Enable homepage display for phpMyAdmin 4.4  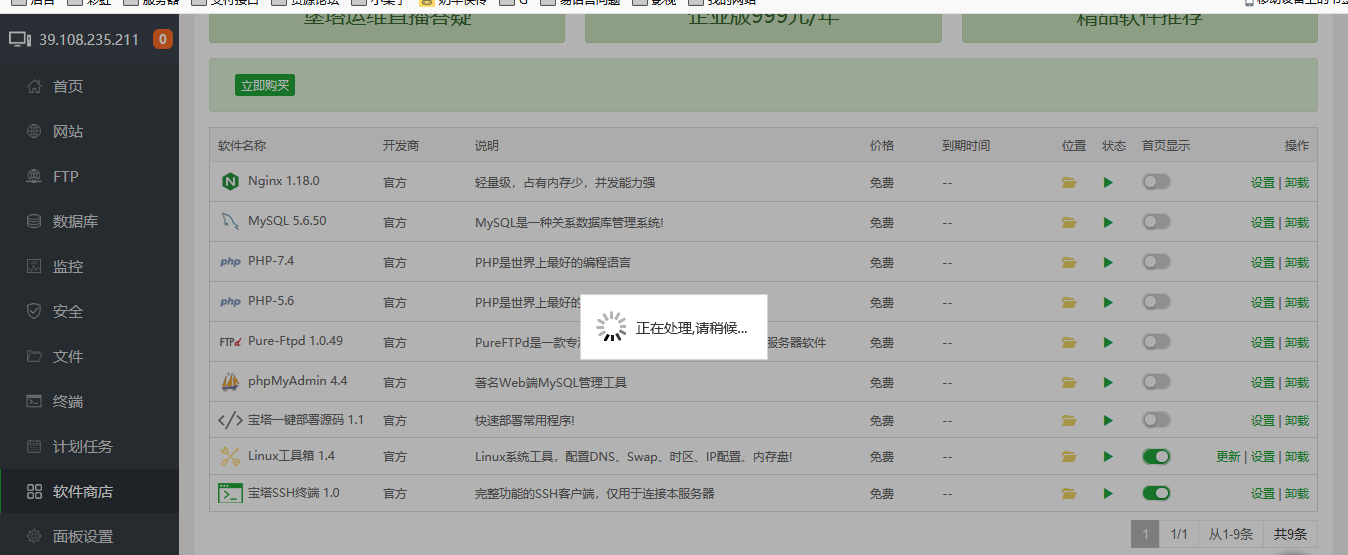click(1156, 382)
